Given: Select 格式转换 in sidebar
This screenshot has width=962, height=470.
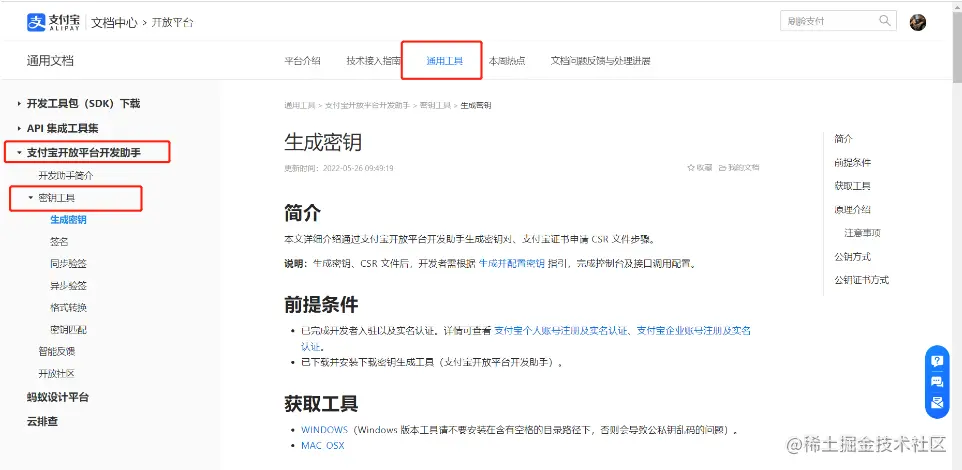Looking at the screenshot, I should (x=68, y=307).
